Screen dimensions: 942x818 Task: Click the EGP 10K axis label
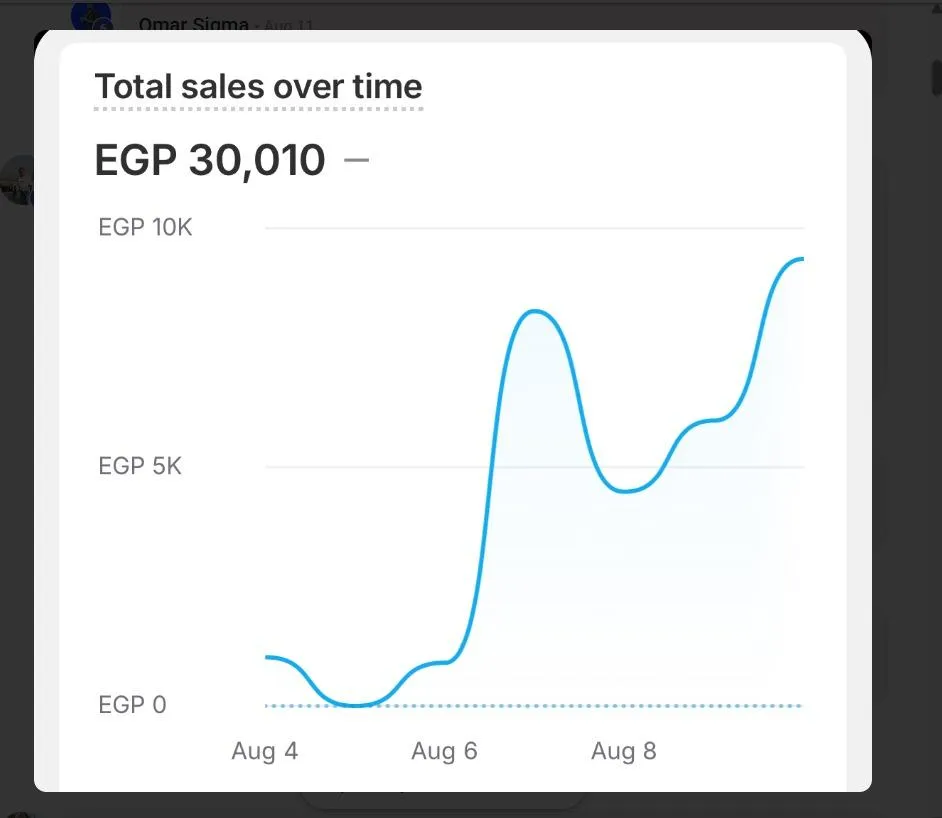145,228
